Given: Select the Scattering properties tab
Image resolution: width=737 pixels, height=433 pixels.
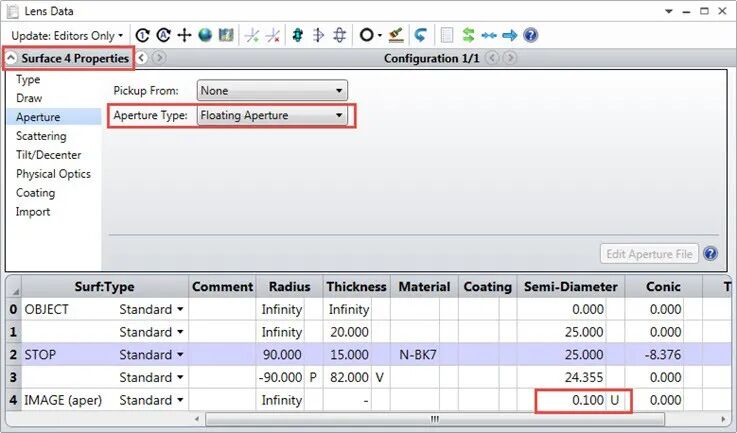Looking at the screenshot, I should point(41,136).
